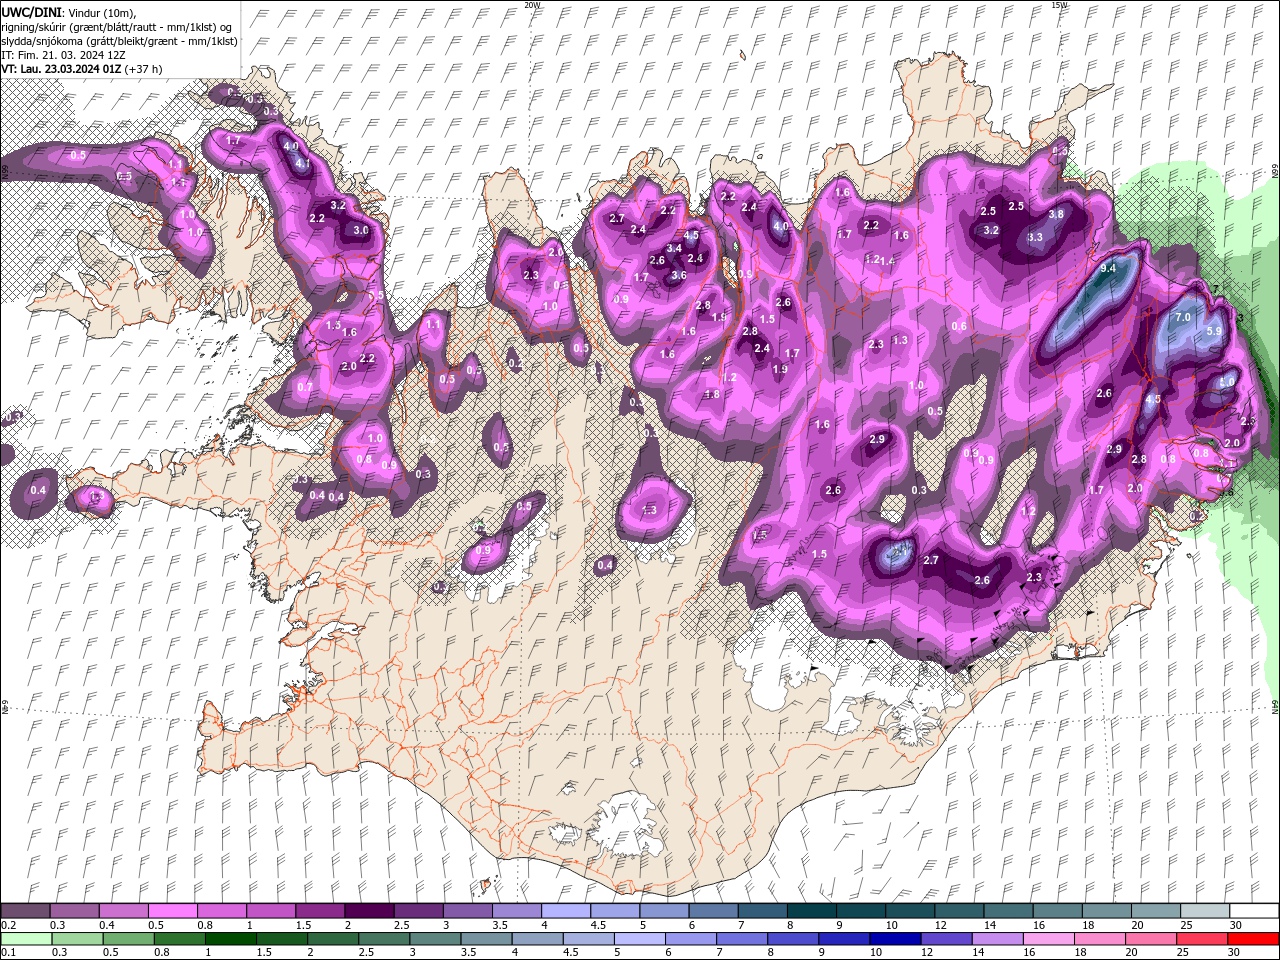This screenshot has height=960, width=1280.
Task: Click the 3.6 value label in north Iceland
Action: (x=678, y=275)
